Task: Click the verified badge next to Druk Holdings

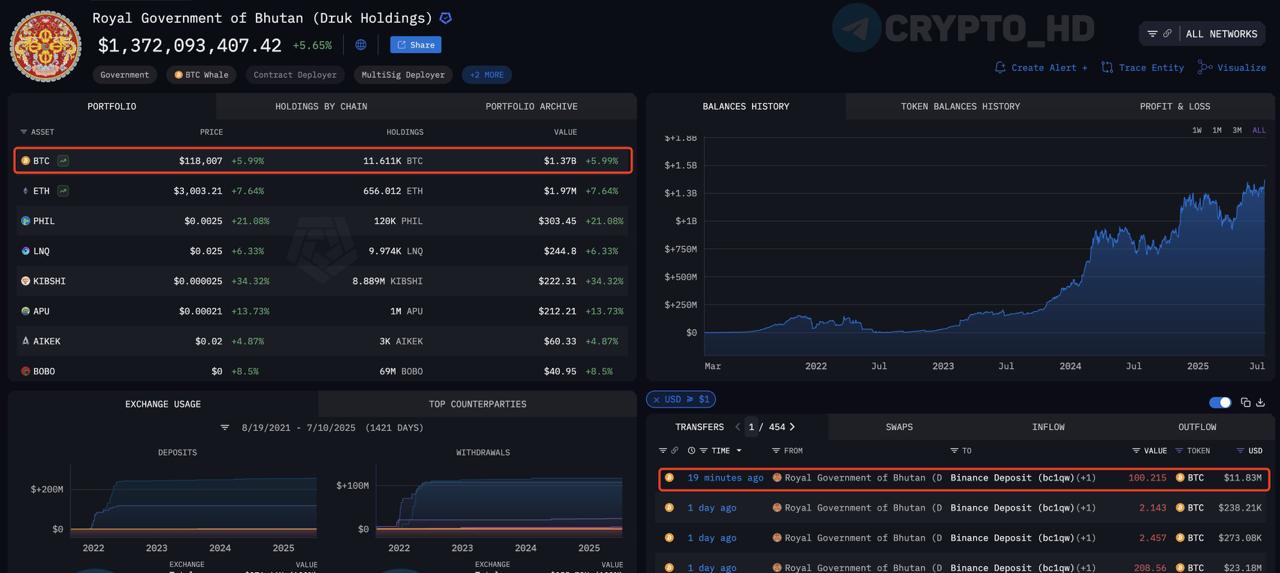Action: click(445, 18)
